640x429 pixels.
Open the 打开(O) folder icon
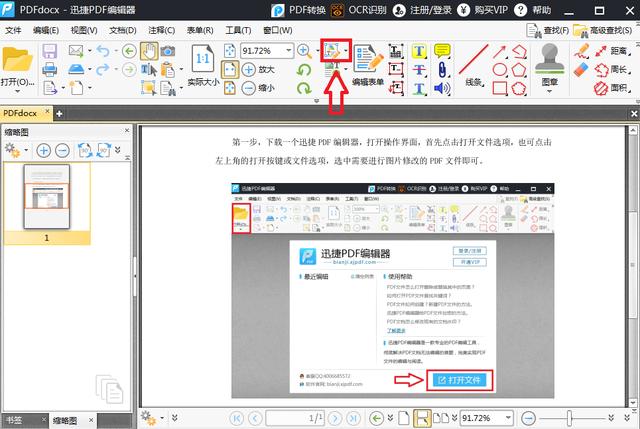tap(17, 59)
